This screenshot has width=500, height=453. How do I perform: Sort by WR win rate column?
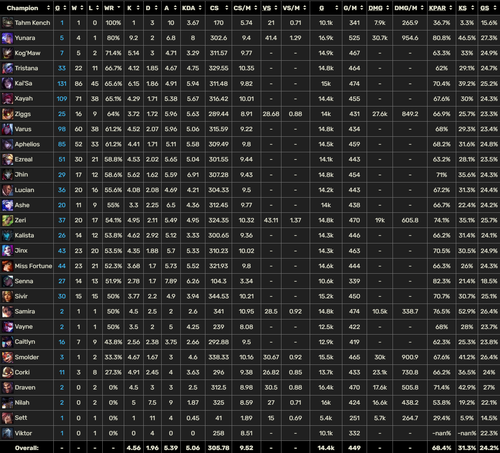(x=112, y=8)
